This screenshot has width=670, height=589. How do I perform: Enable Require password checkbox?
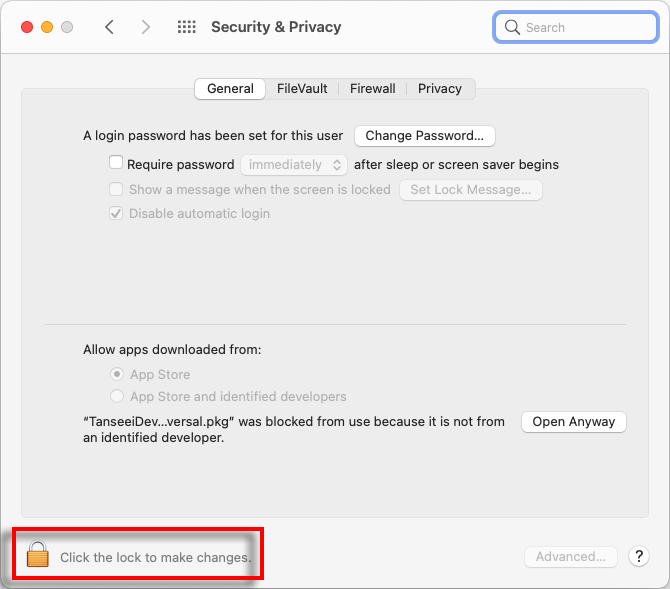[116, 163]
